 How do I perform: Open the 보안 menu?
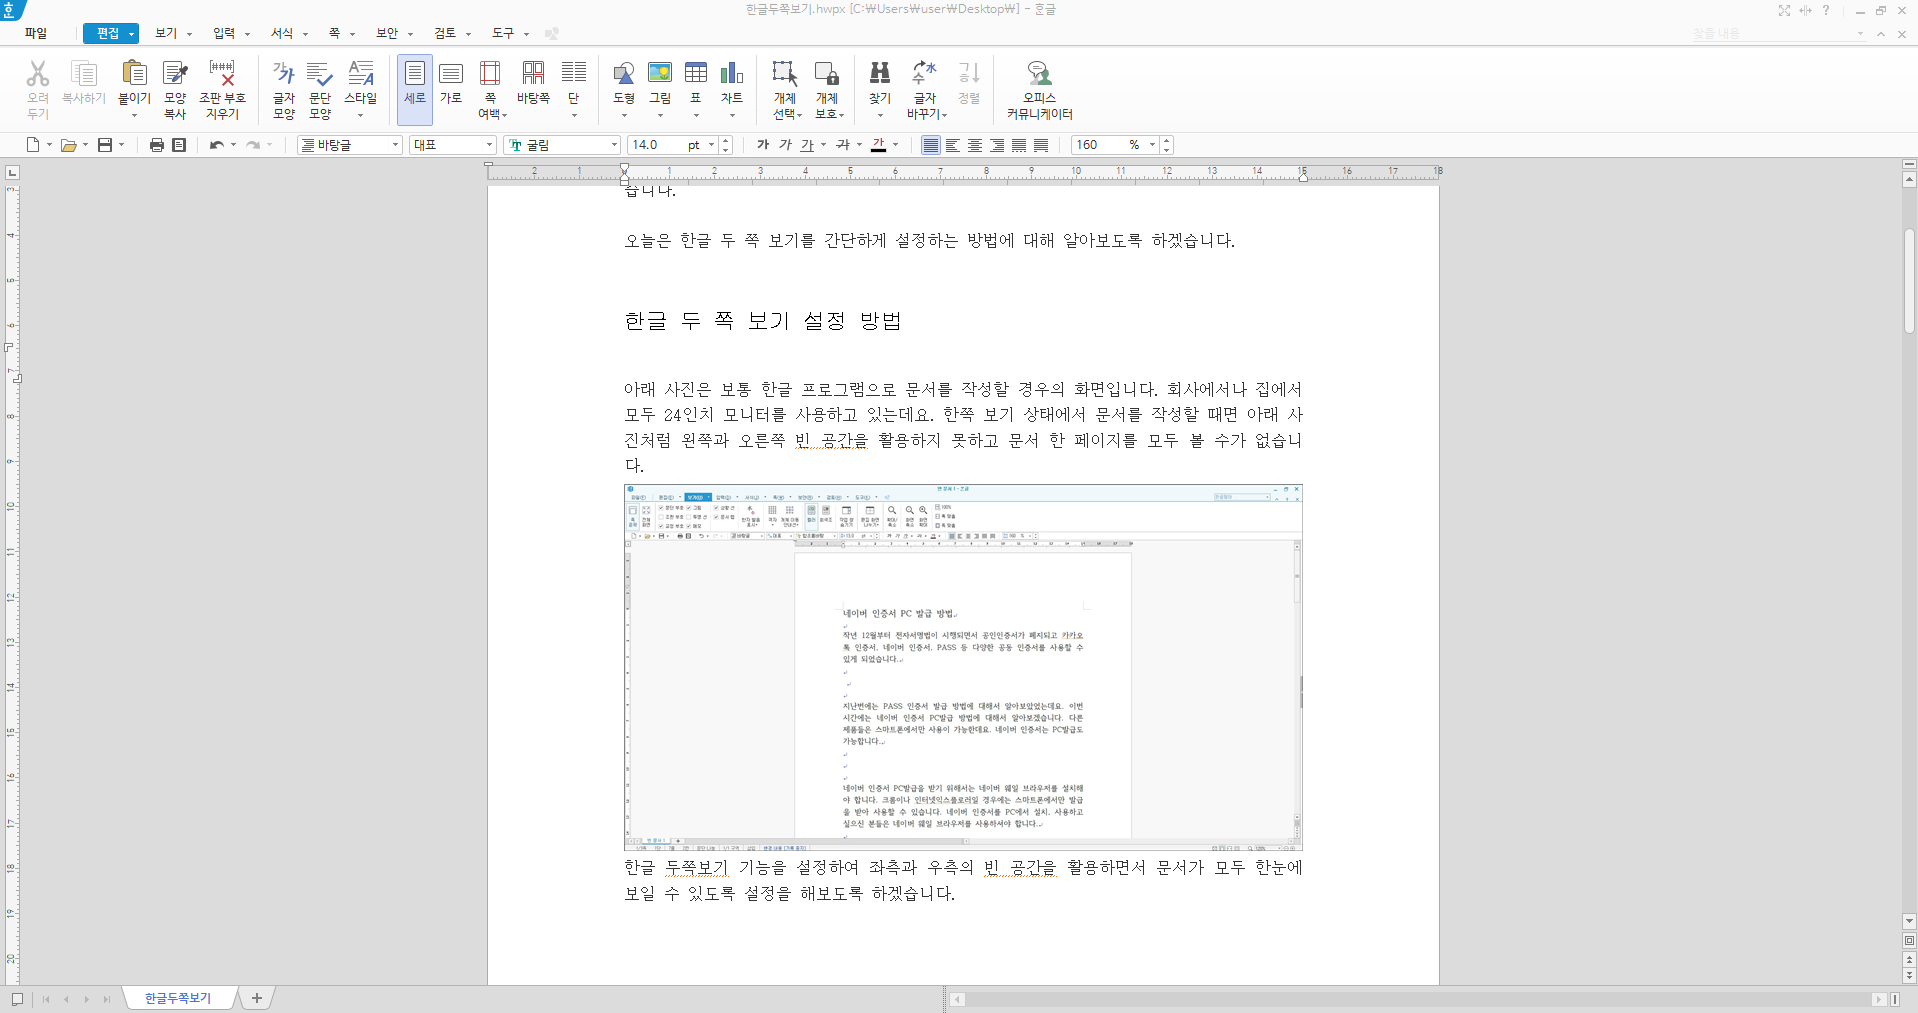pos(387,33)
